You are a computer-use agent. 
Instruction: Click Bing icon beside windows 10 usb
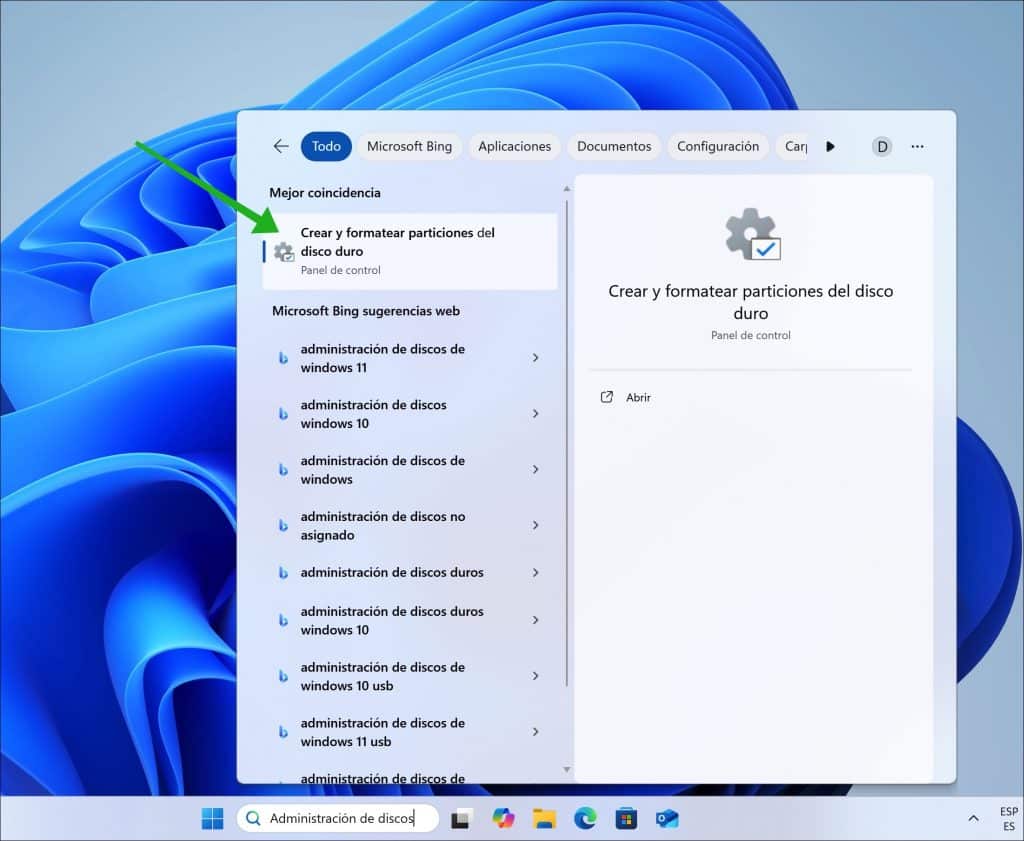point(283,676)
